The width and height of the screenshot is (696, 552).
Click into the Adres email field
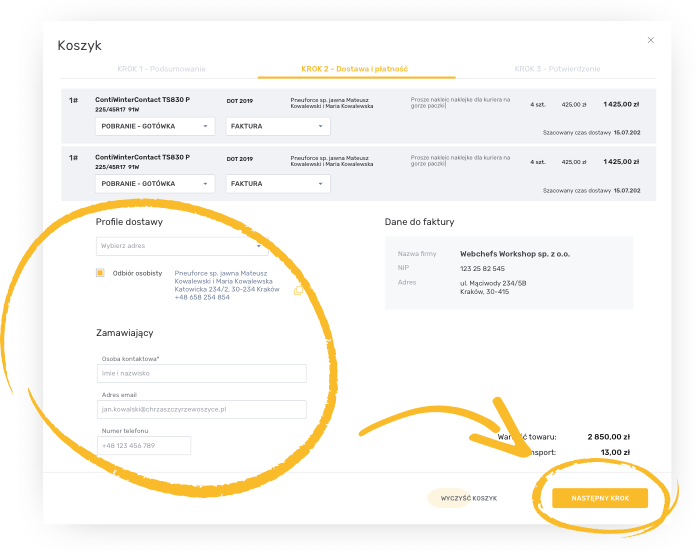[201, 409]
